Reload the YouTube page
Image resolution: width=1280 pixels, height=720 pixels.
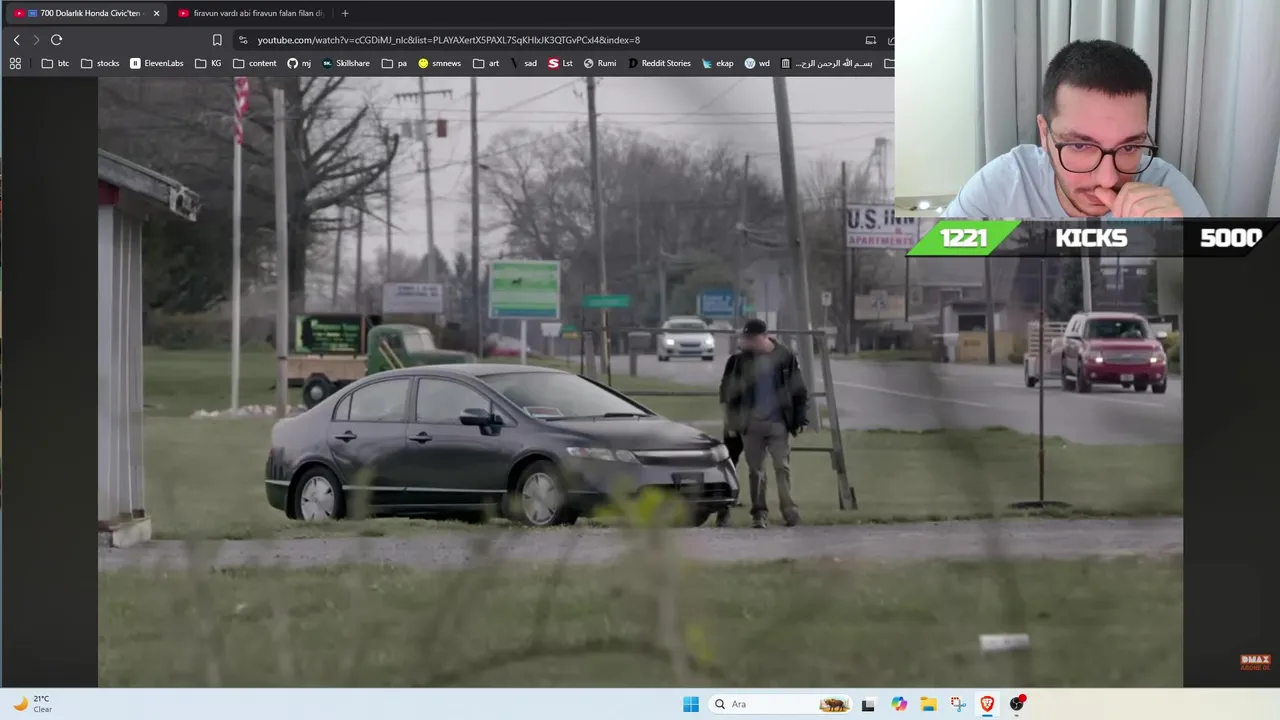click(56, 40)
